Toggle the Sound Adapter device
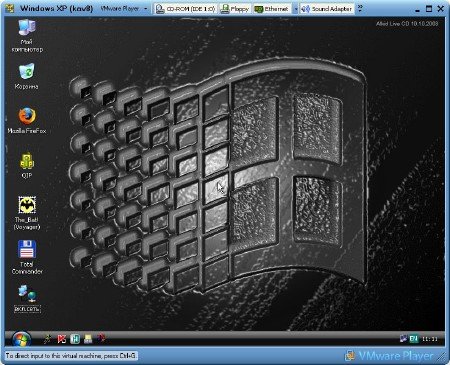Screen dimensions: 450x365 click(x=327, y=9)
